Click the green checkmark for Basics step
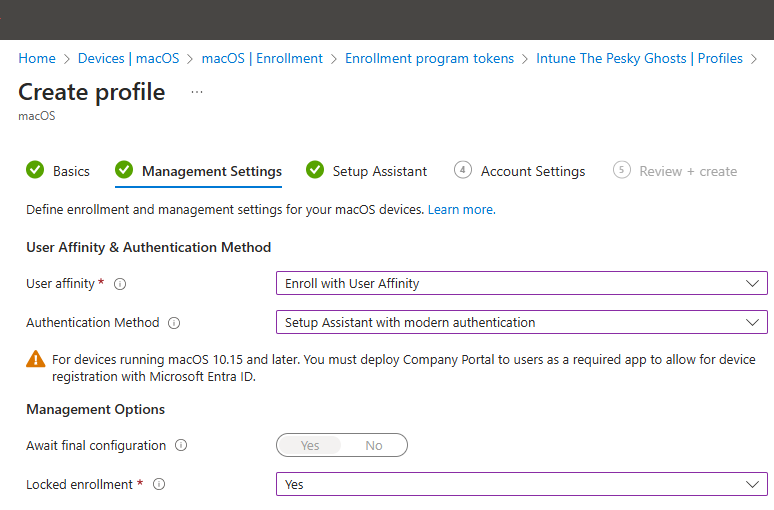Screen dimensions: 774x510 coord(35,171)
